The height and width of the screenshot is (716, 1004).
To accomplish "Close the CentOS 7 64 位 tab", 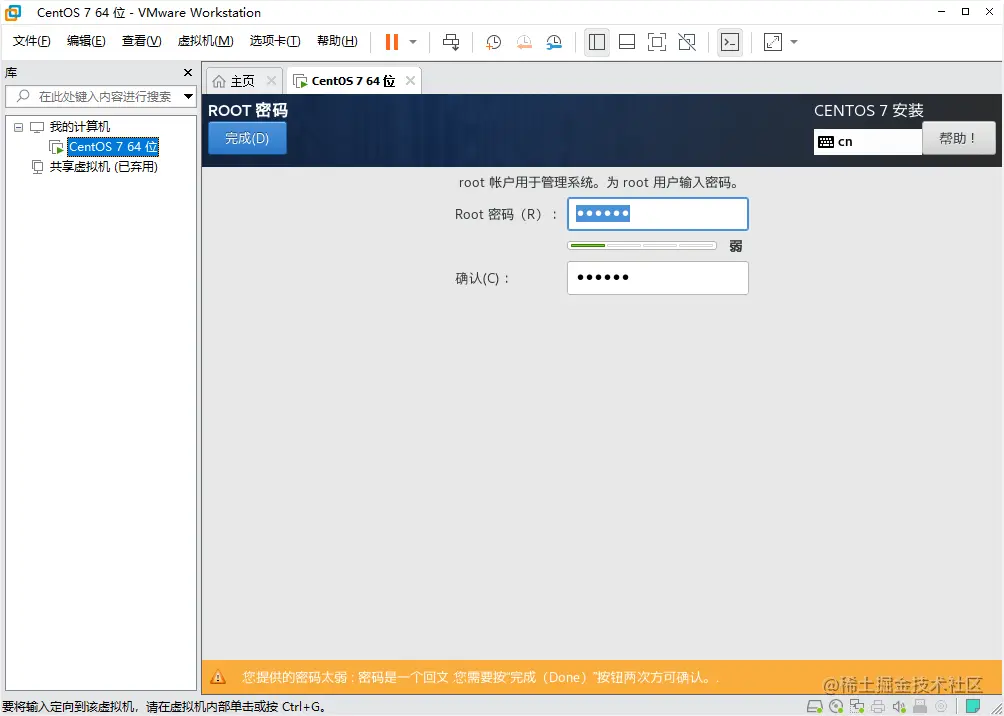I will pyautogui.click(x=410, y=81).
